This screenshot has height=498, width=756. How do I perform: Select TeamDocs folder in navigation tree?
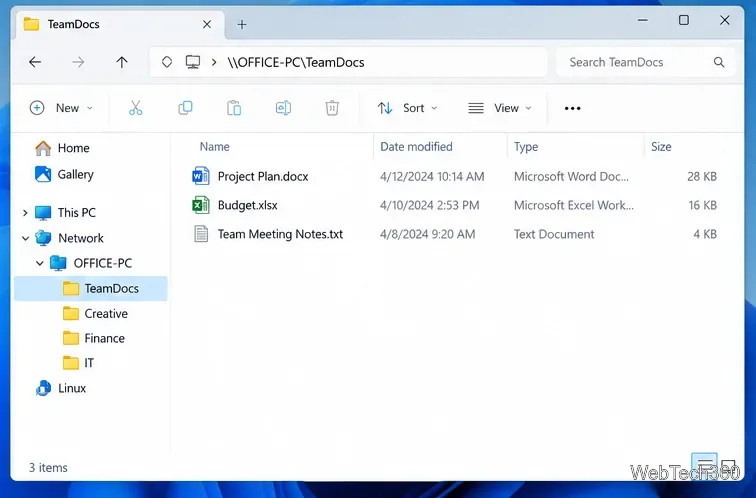pyautogui.click(x=91, y=288)
